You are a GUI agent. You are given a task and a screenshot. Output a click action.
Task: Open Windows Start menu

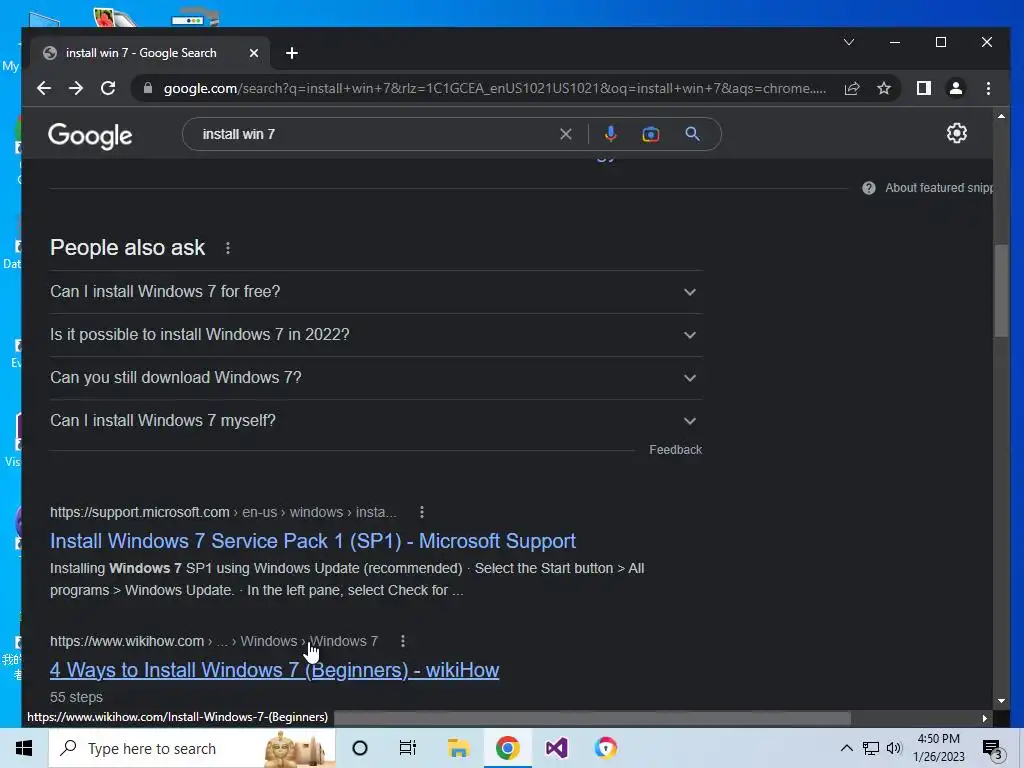(x=24, y=748)
